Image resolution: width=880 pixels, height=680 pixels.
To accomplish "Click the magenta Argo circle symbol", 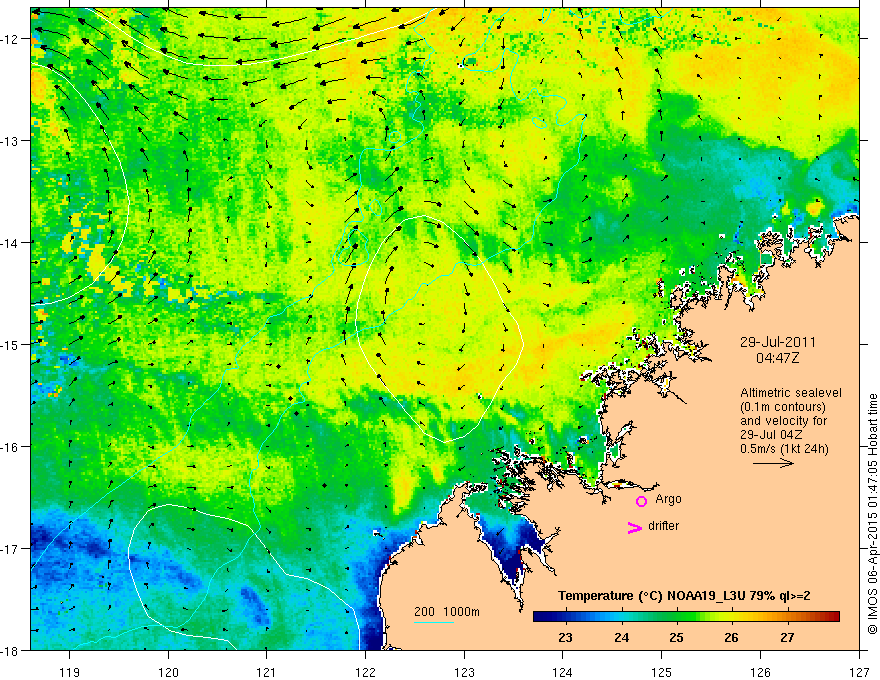I will click(x=641, y=501).
